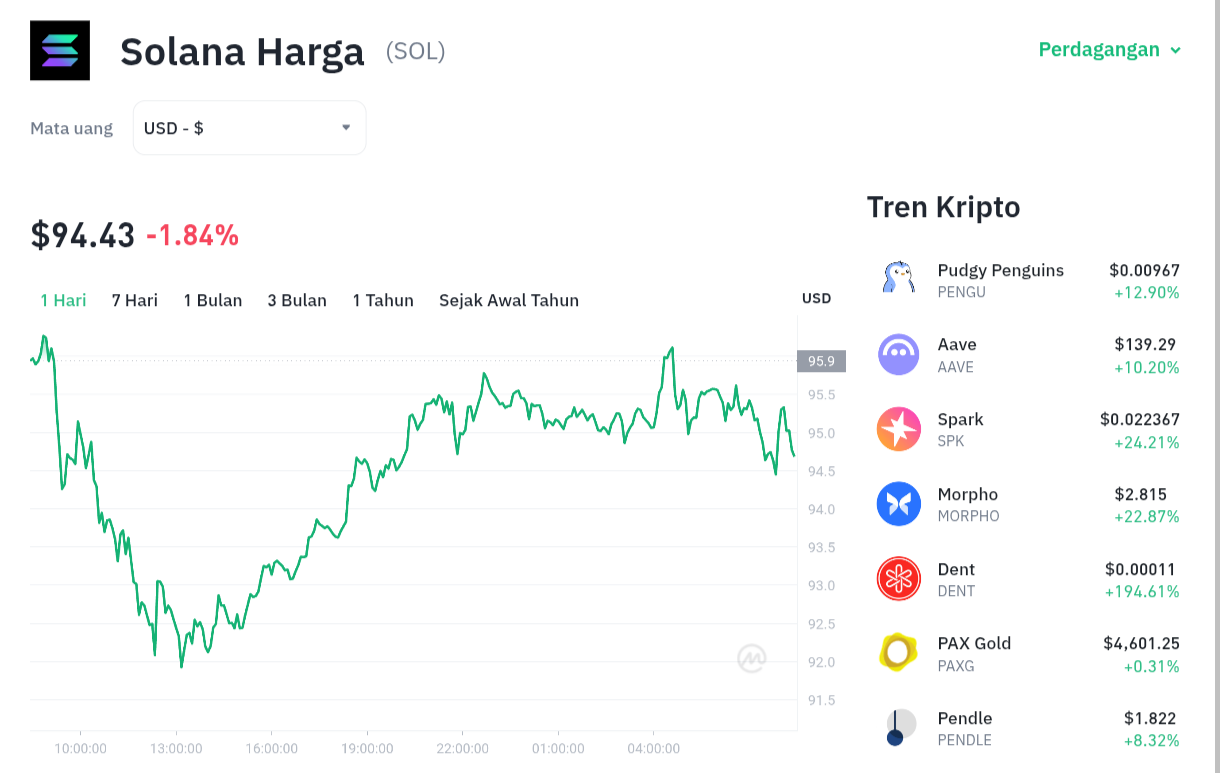
Task: Click the Pendle coin icon
Action: [x=898, y=727]
